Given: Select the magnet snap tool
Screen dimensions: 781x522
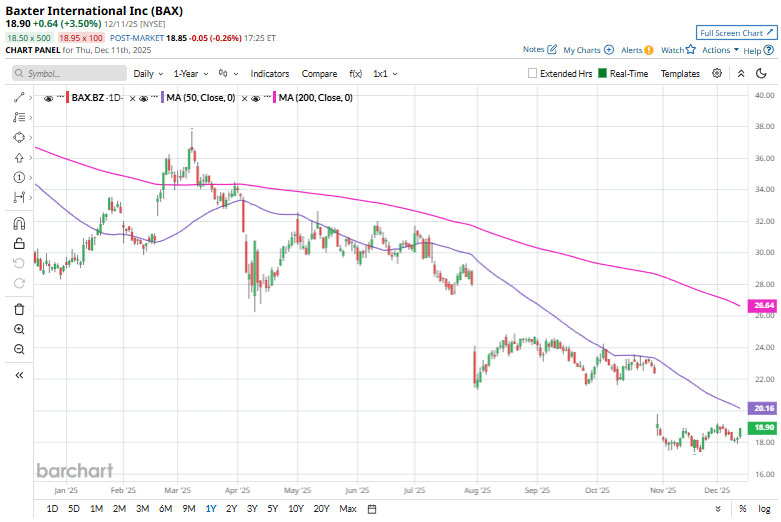Looking at the screenshot, I should [19, 223].
